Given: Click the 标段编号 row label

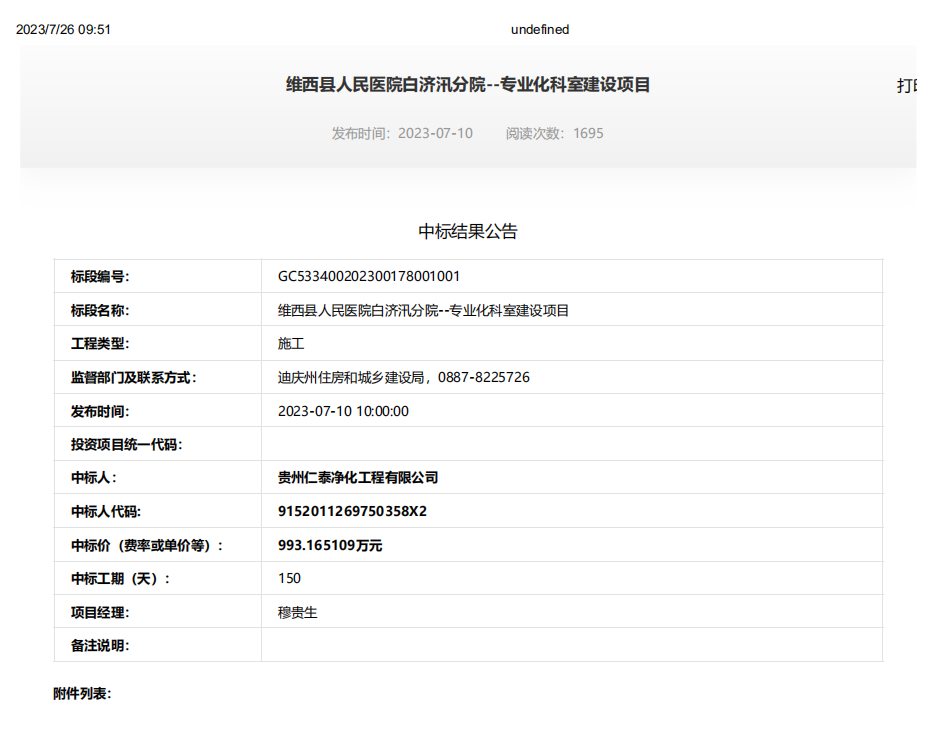Looking at the screenshot, I should pos(100,277).
